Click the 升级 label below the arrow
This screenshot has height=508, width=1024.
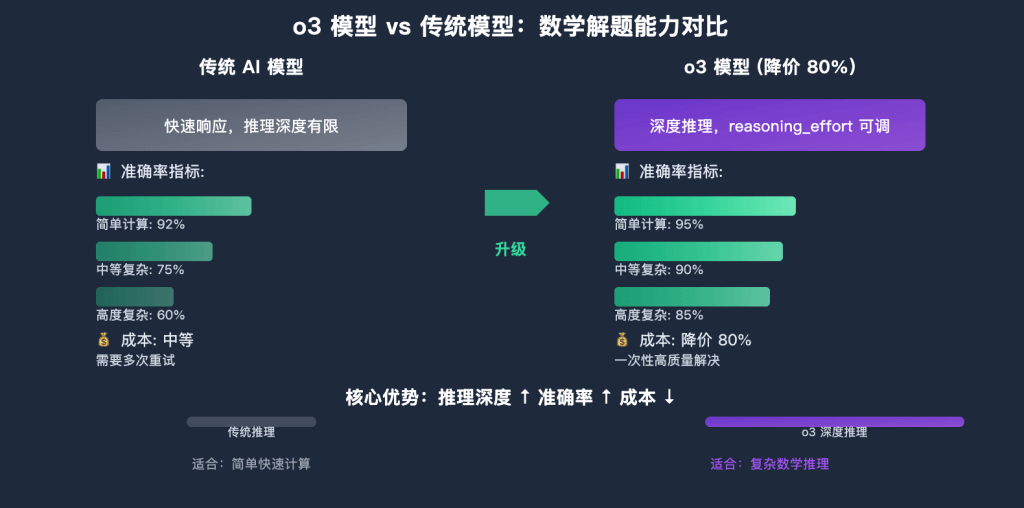(x=510, y=250)
